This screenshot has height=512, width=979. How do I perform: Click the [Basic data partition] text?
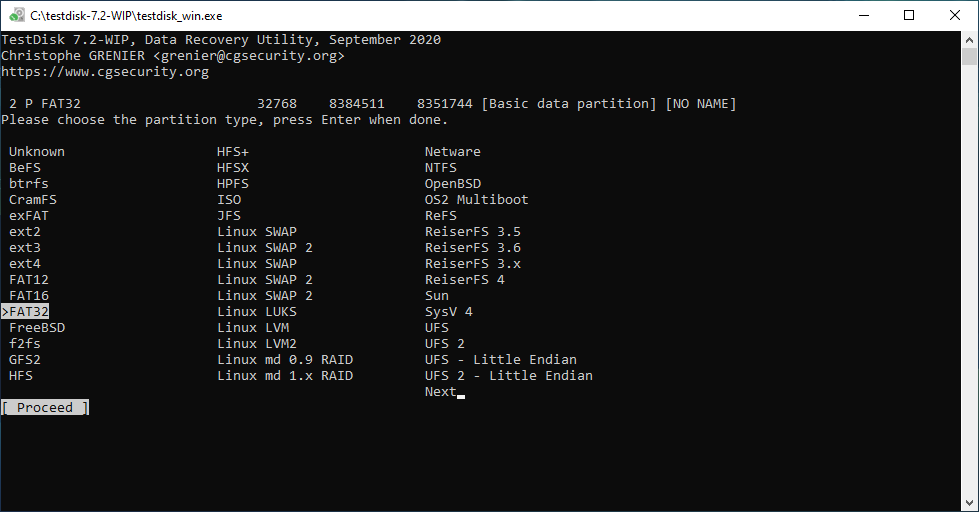click(x=569, y=104)
